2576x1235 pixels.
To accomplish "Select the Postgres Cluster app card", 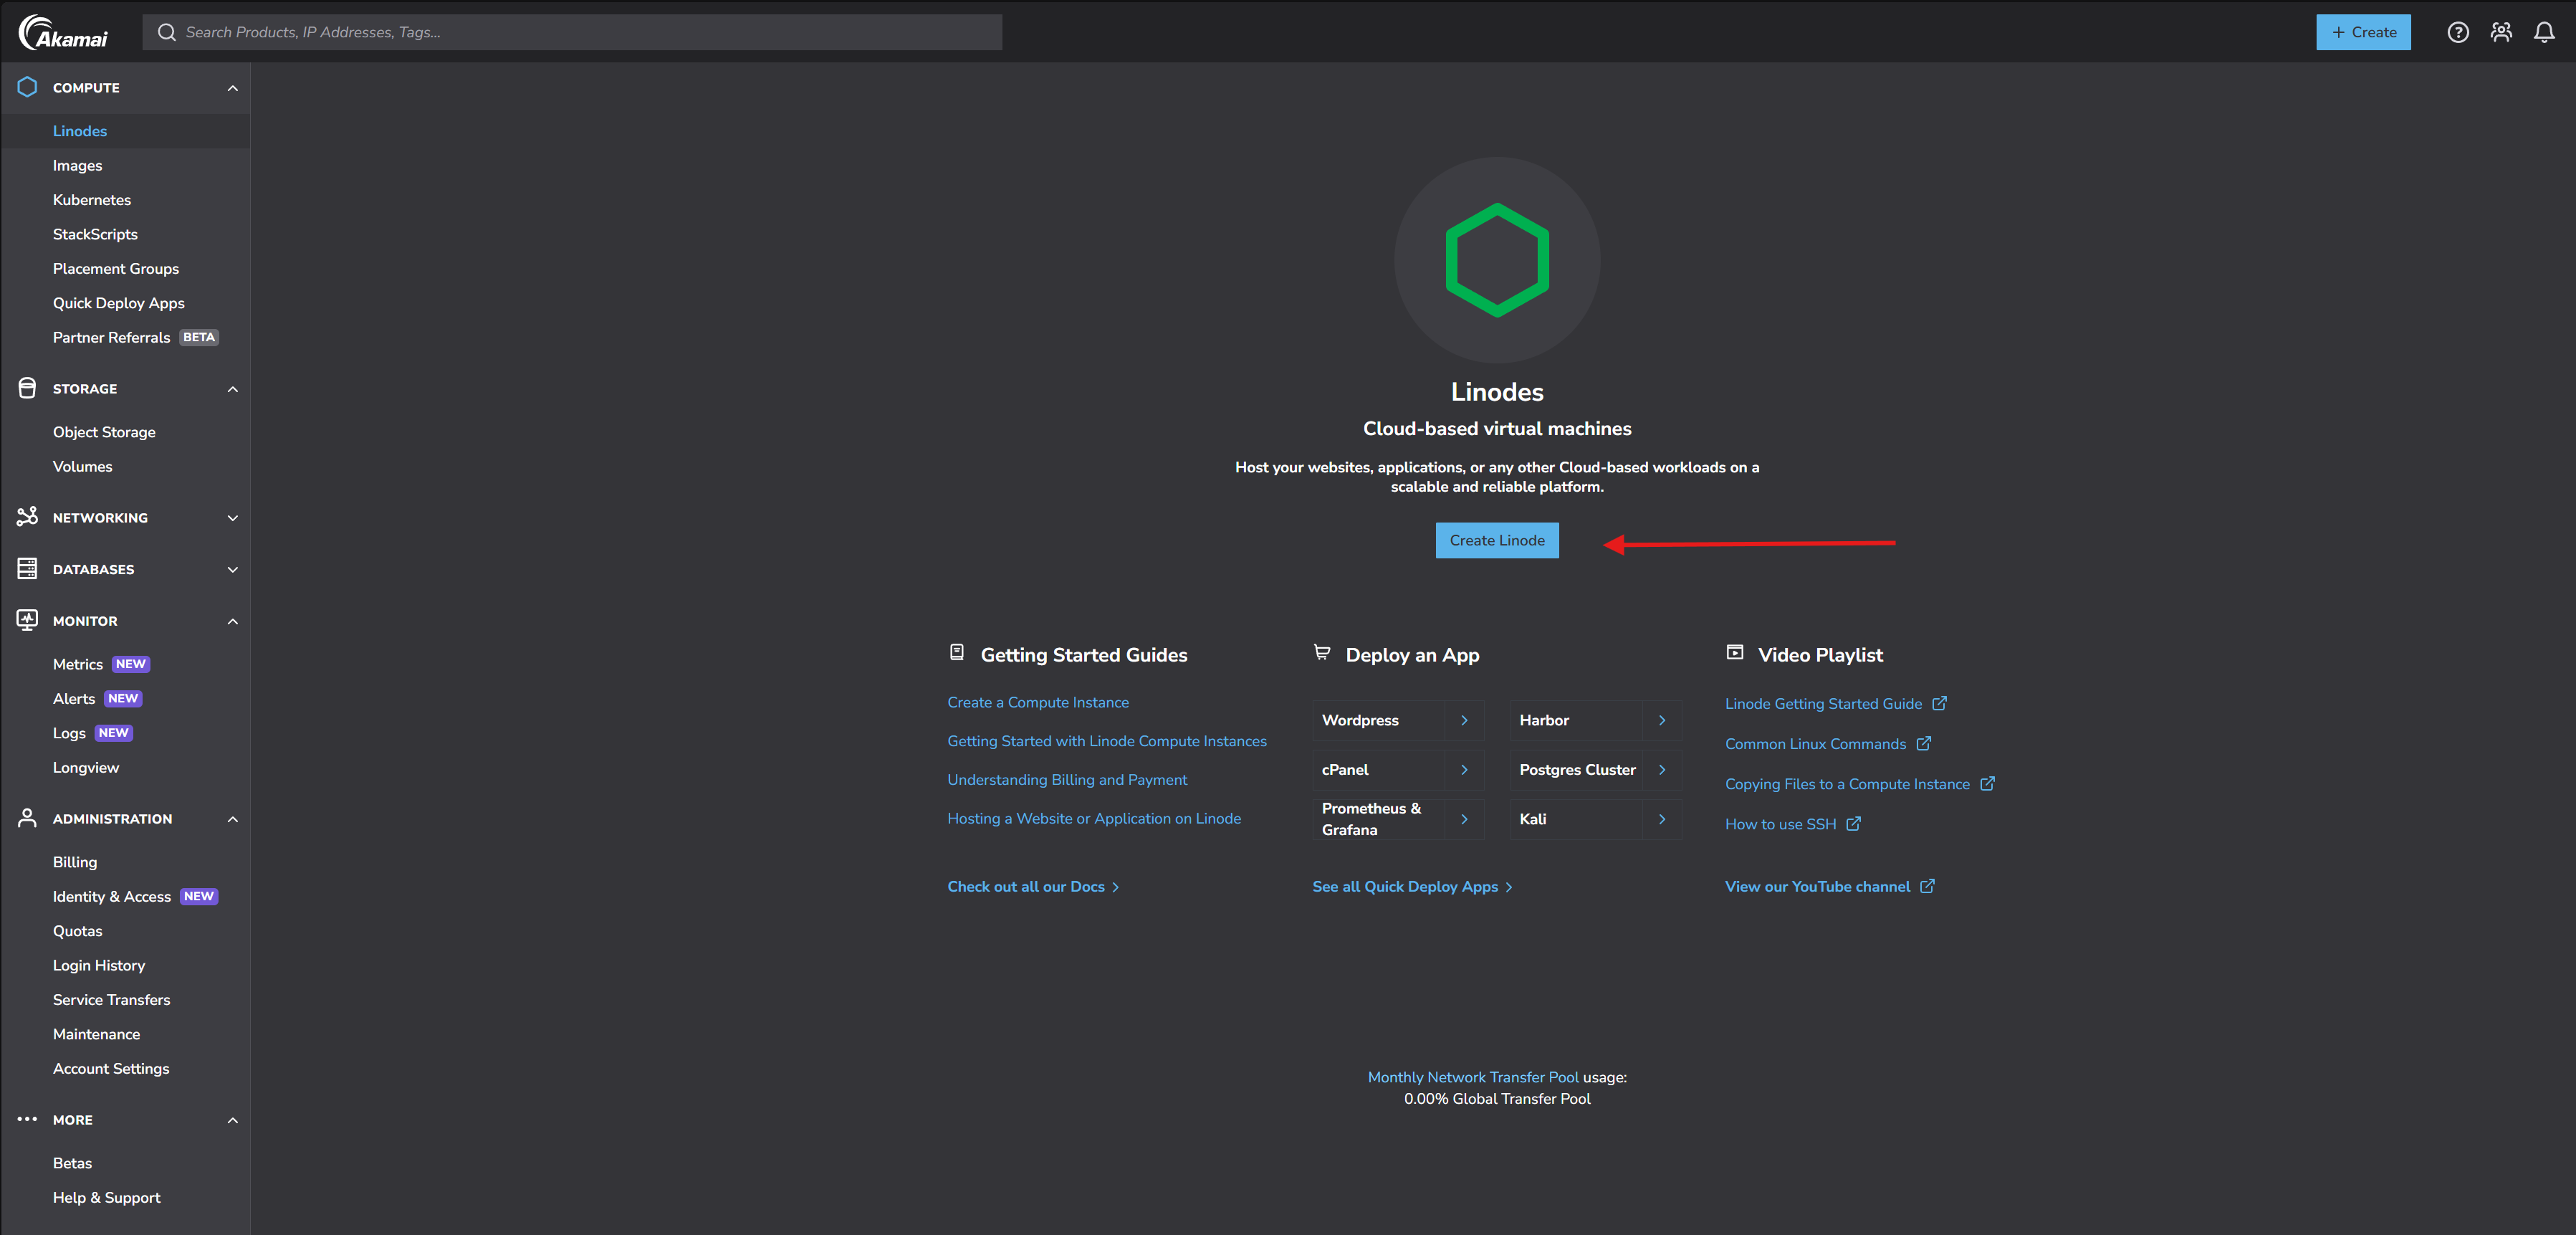I will pyautogui.click(x=1596, y=769).
